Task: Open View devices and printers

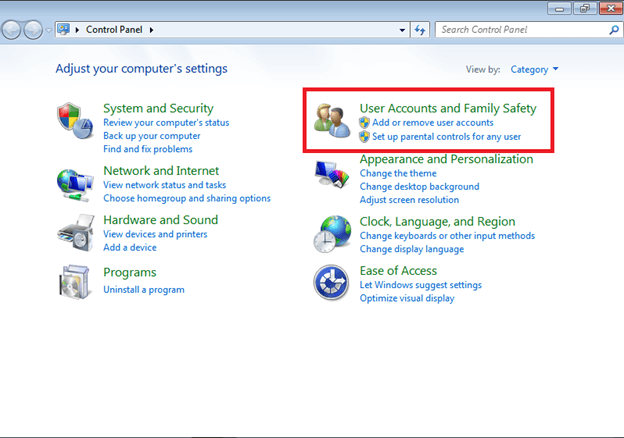Action: (155, 234)
